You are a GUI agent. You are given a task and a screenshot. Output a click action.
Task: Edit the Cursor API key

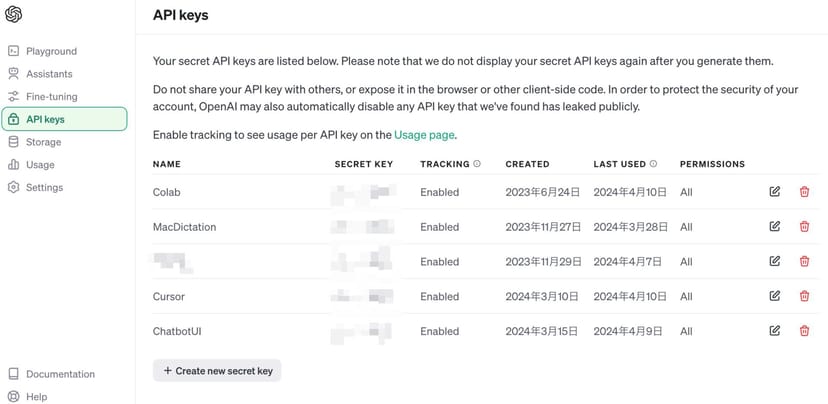click(x=775, y=296)
